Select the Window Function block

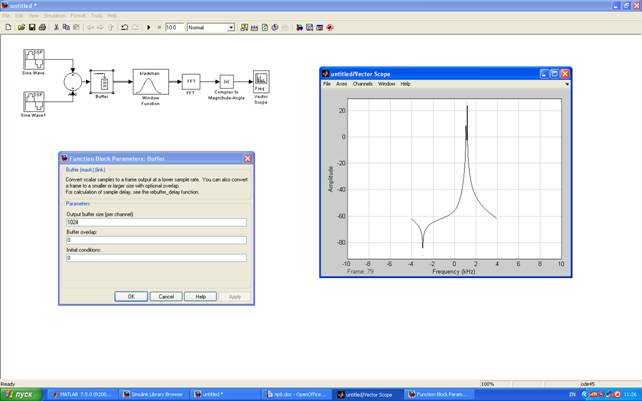151,82
